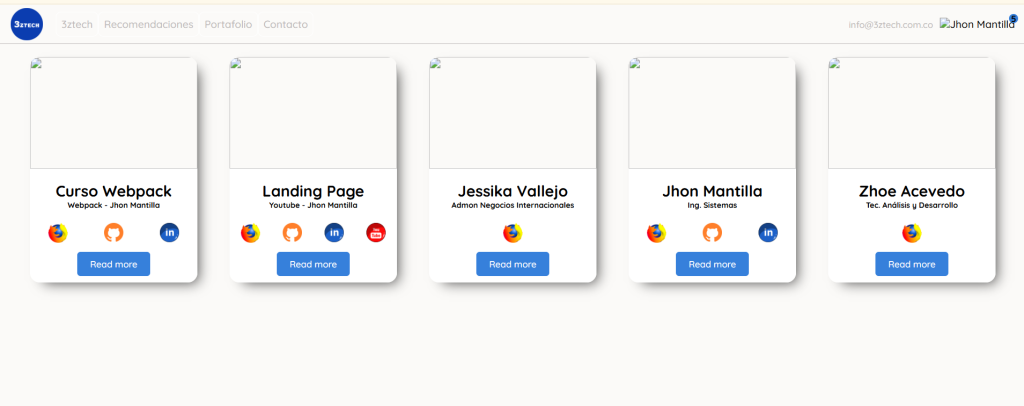Click Read more on Jhon Mantilla card
Image resolution: width=1024 pixels, height=406 pixels.
pos(712,264)
